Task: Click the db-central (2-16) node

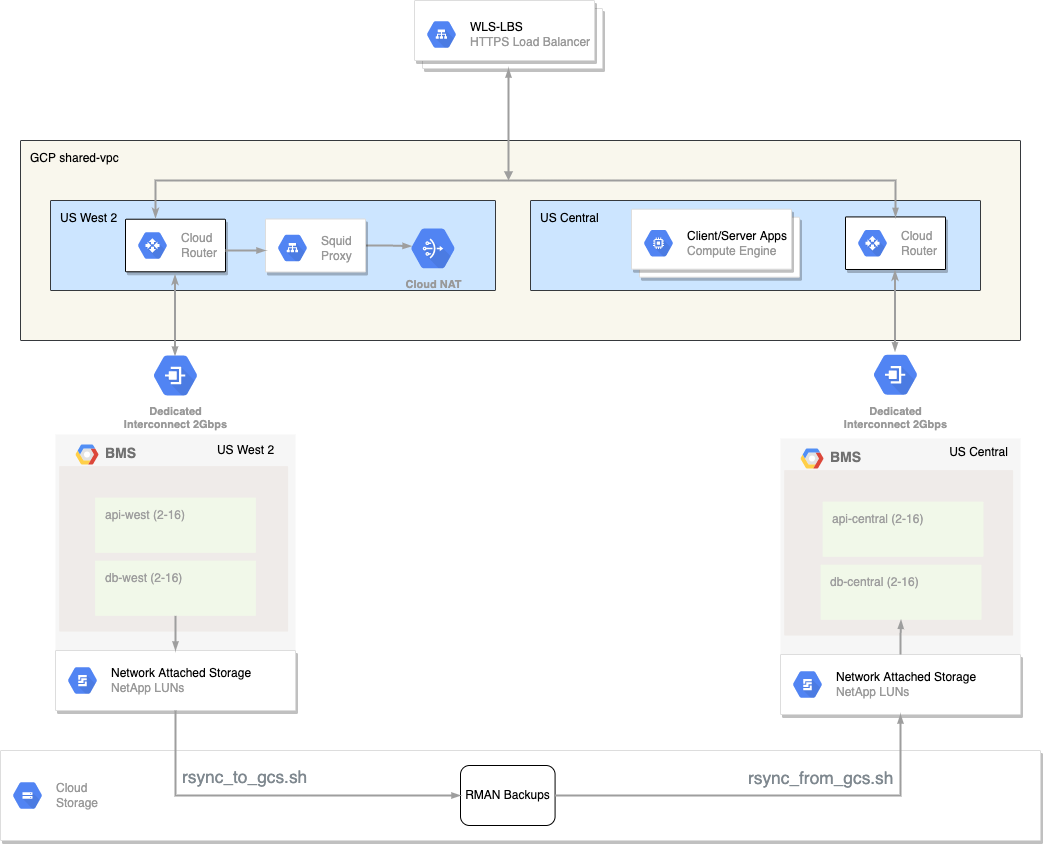Action: coord(900,591)
